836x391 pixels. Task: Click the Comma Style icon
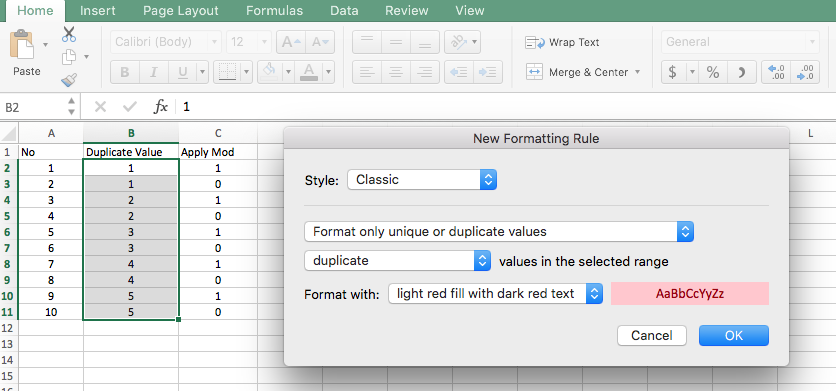click(x=742, y=72)
